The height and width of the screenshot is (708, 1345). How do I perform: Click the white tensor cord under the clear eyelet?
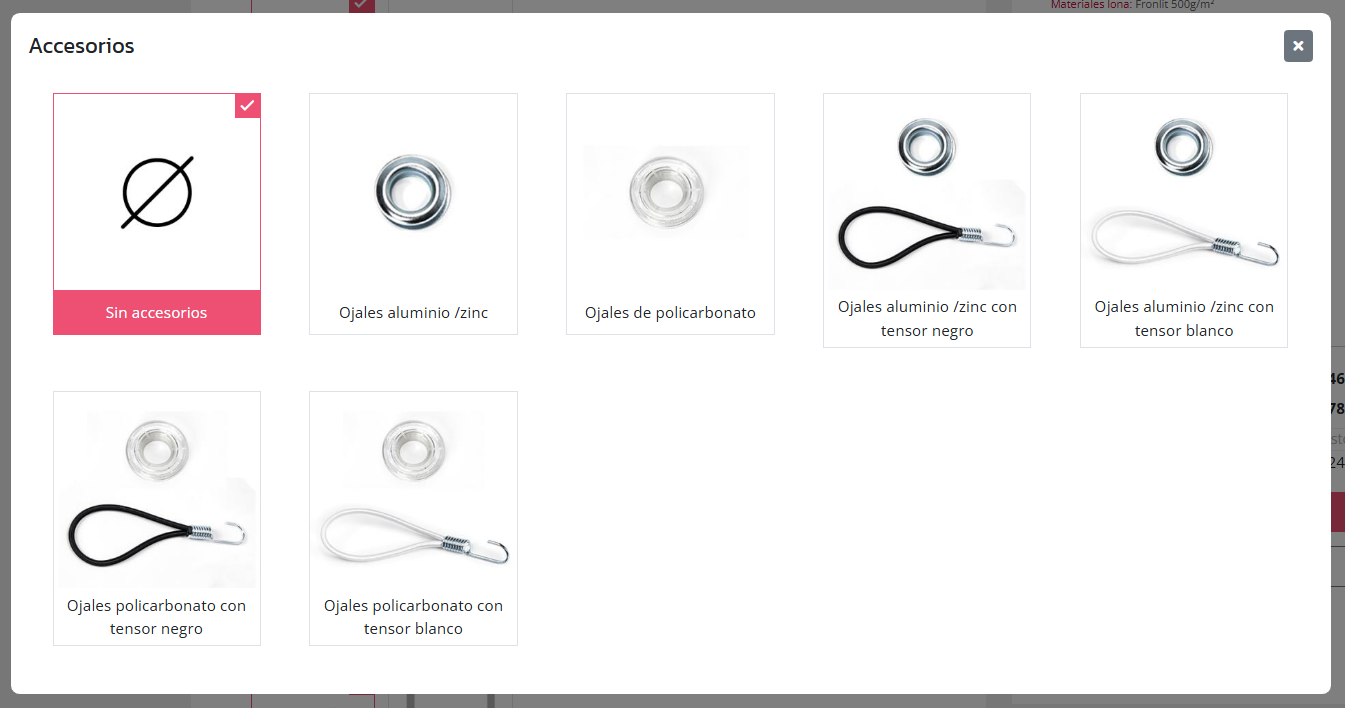(x=413, y=536)
